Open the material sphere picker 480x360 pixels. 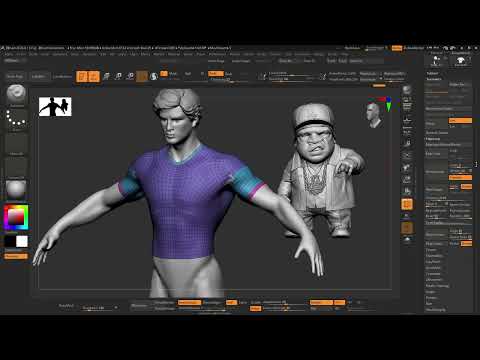[x=16, y=190]
